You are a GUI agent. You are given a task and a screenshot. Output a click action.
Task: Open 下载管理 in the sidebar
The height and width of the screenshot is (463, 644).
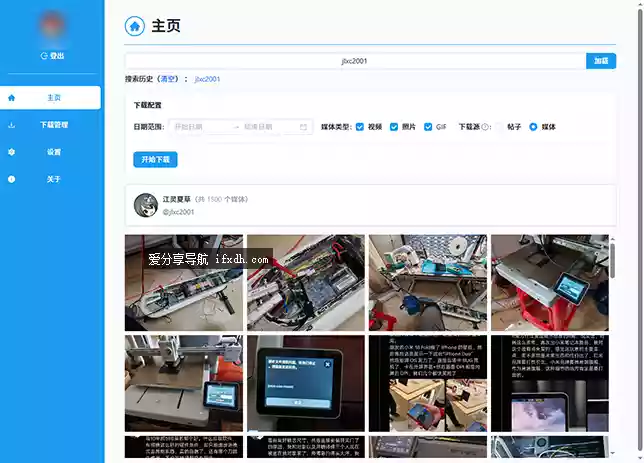54,125
